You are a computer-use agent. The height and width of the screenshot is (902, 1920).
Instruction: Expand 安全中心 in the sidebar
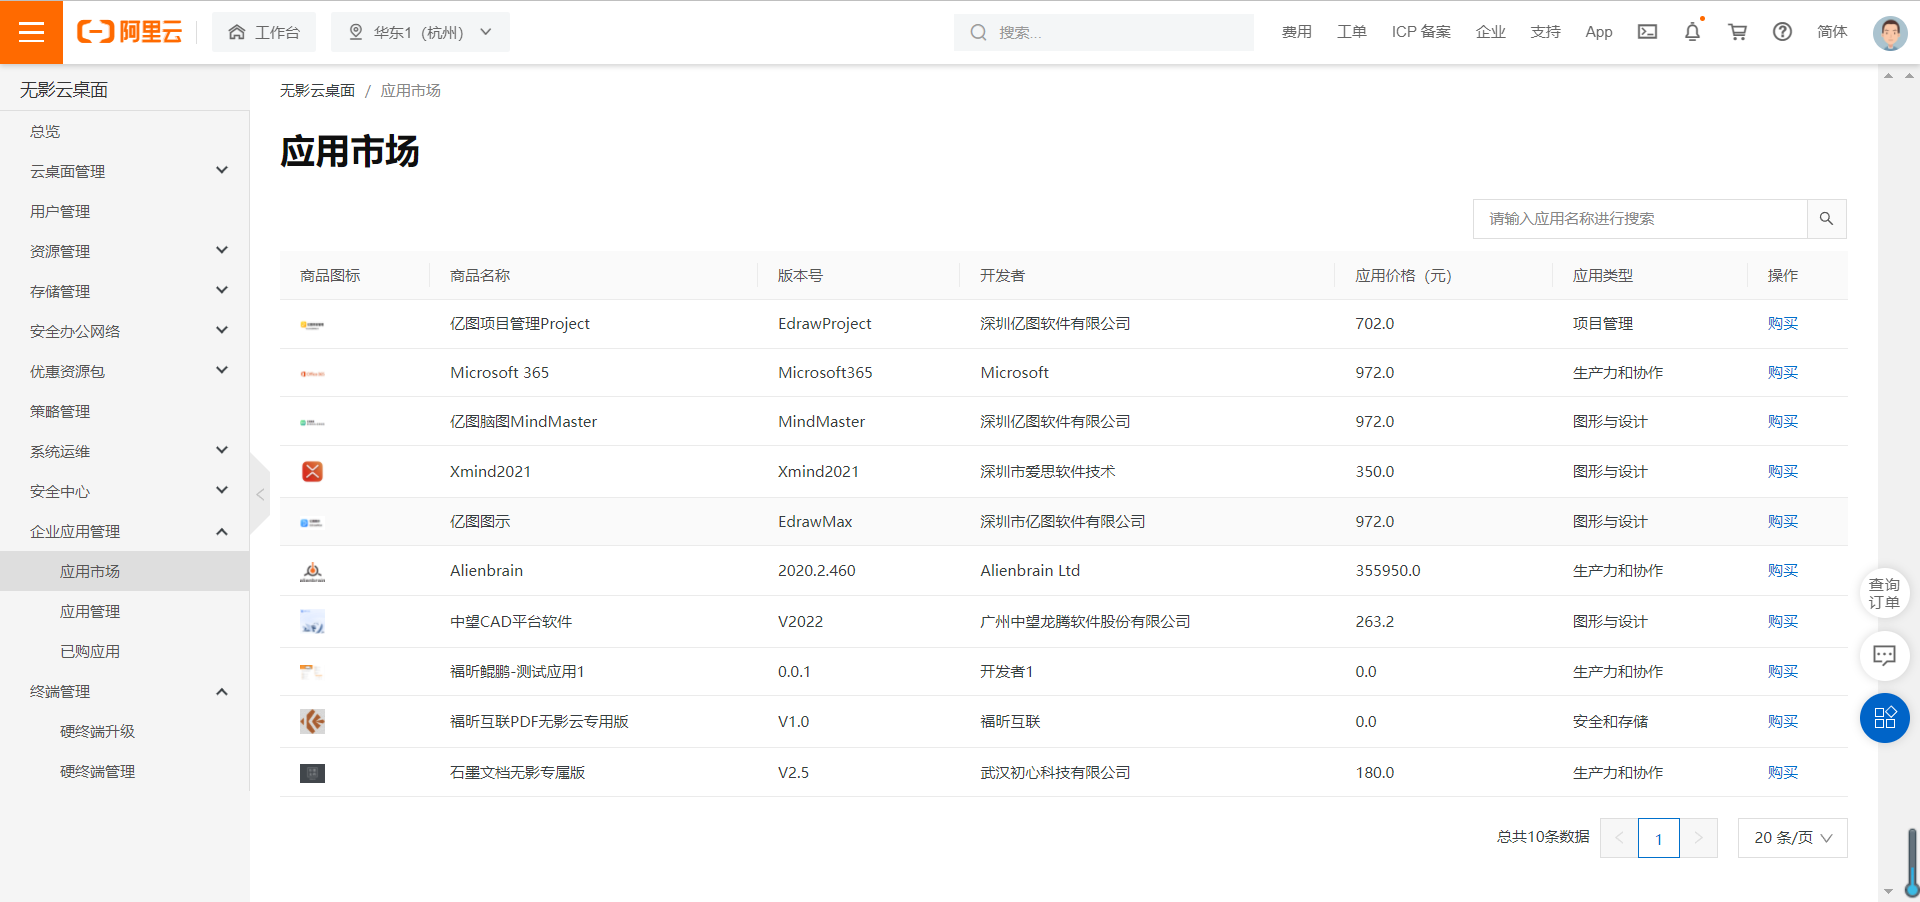(x=124, y=491)
